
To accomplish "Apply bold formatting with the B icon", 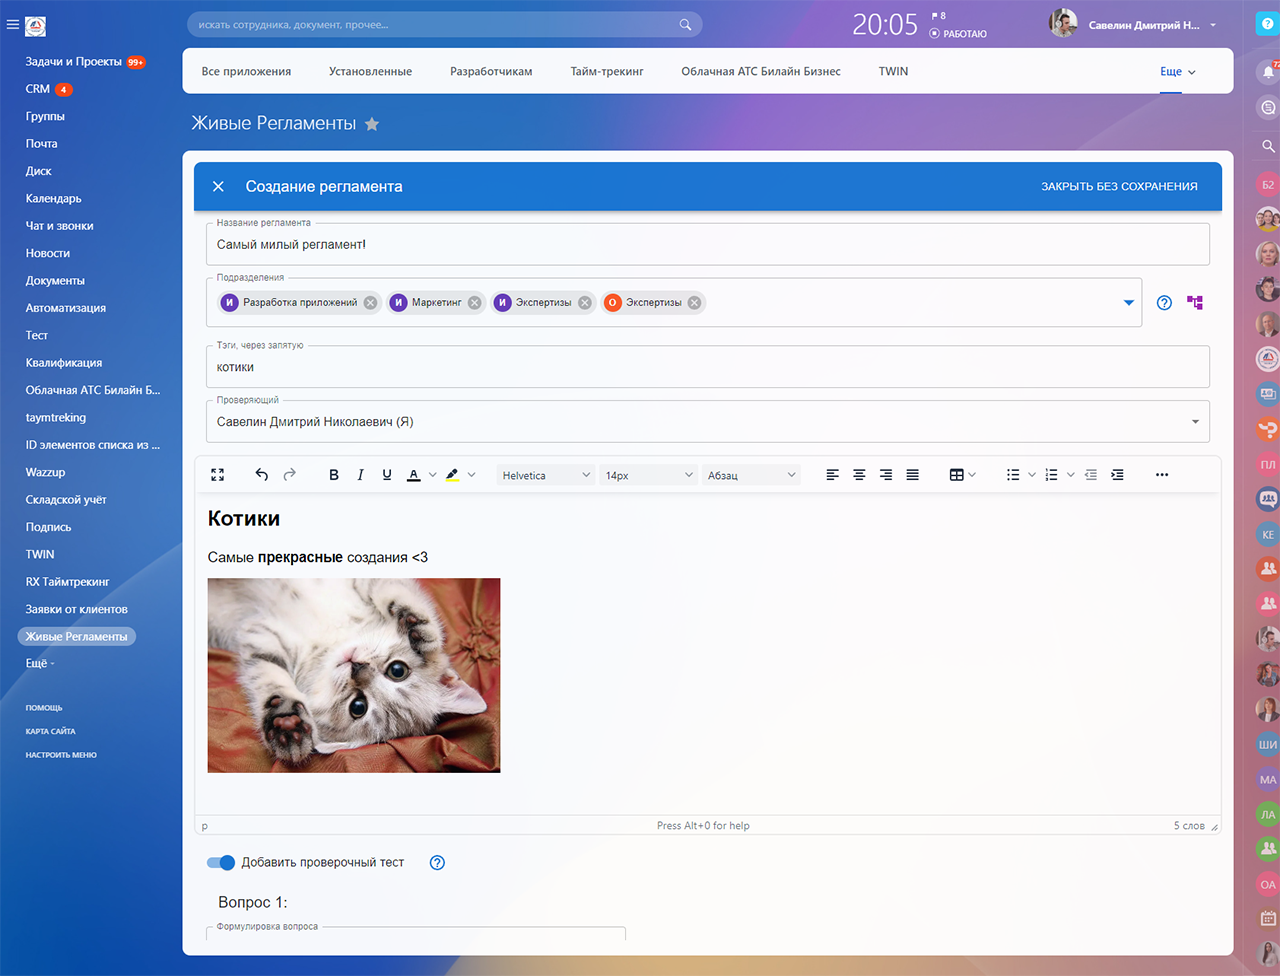I will [x=334, y=475].
